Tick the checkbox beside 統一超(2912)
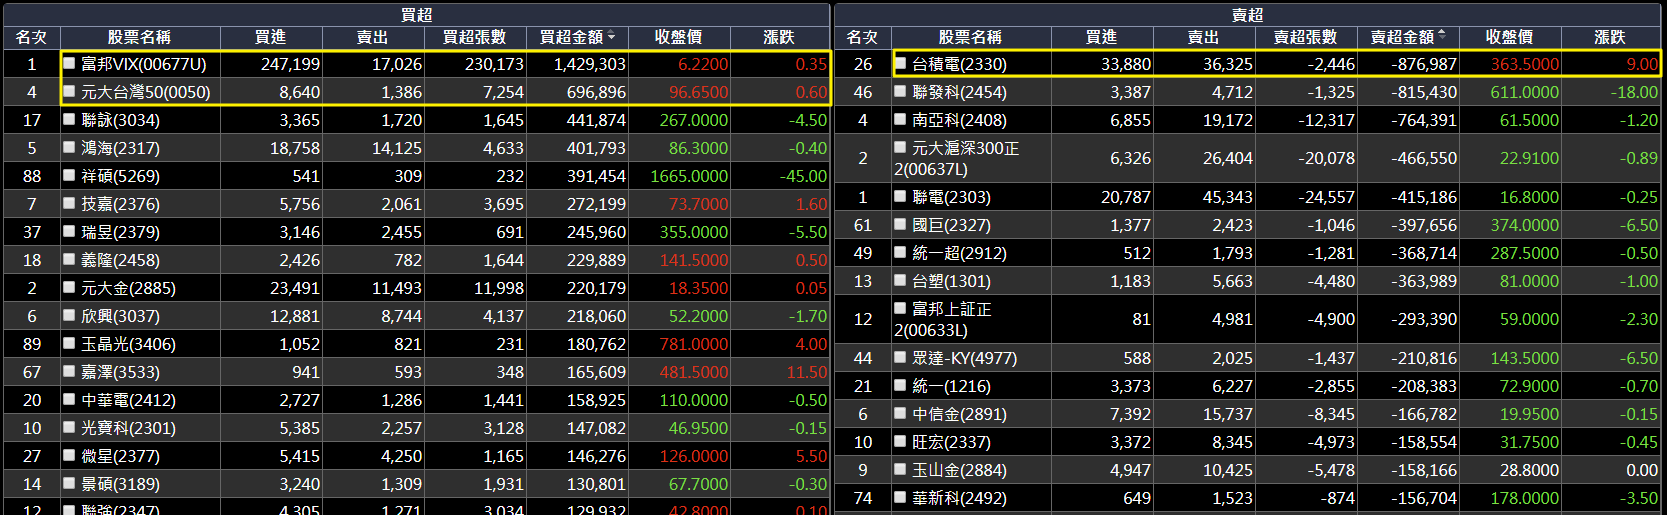Viewport: 1667px width, 515px height. pyautogui.click(x=900, y=253)
